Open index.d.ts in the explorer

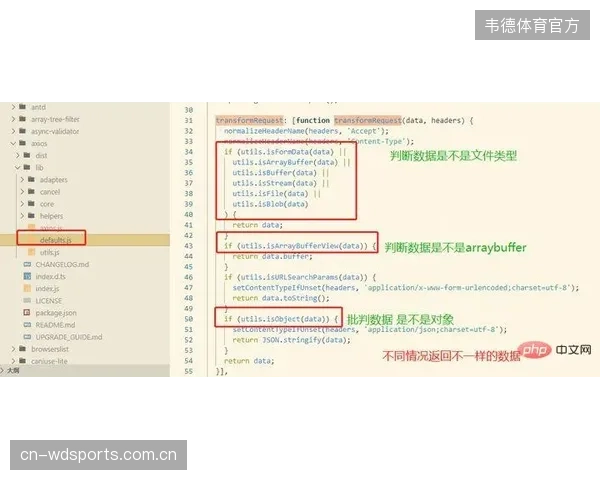click(51, 276)
